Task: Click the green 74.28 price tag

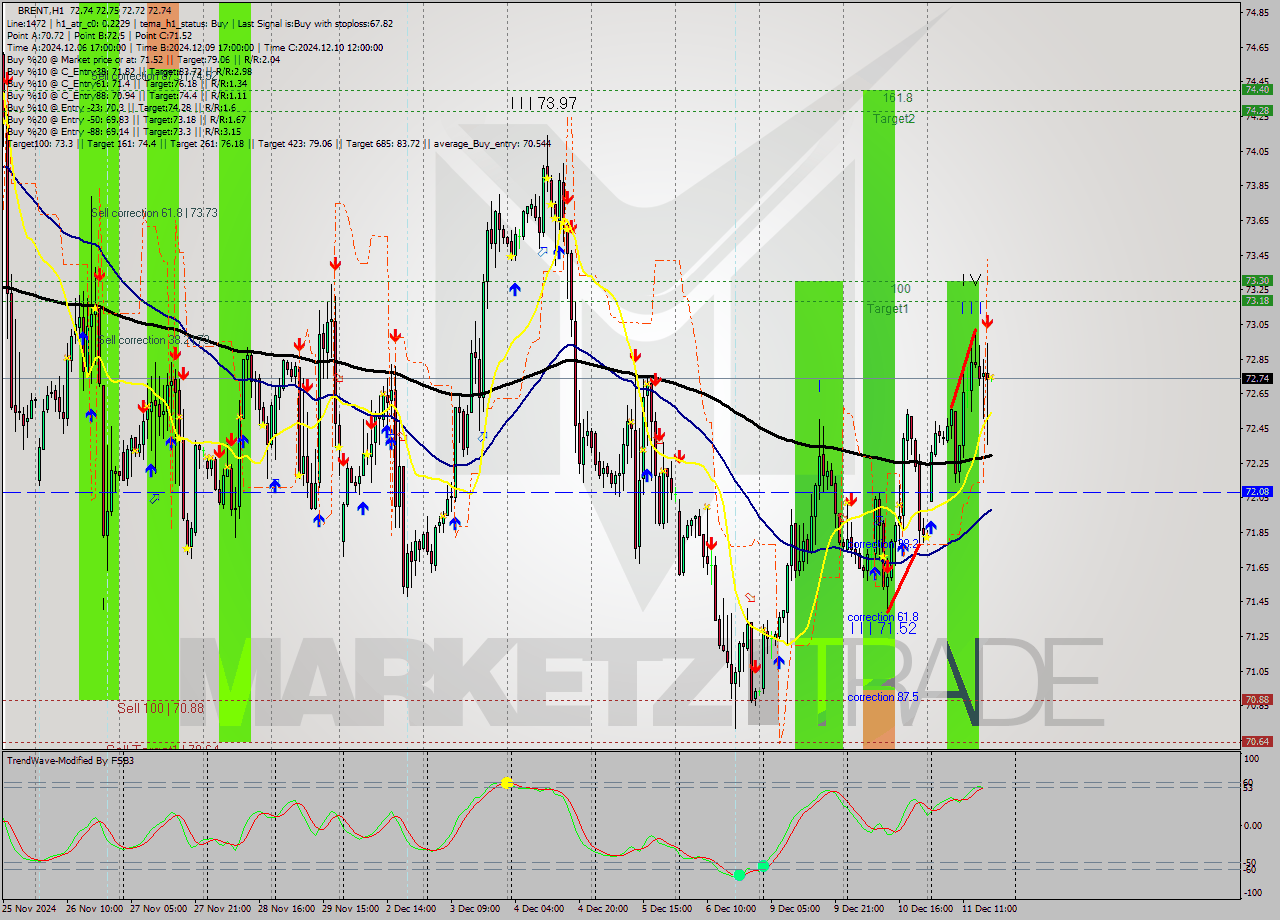Action: (1256, 111)
